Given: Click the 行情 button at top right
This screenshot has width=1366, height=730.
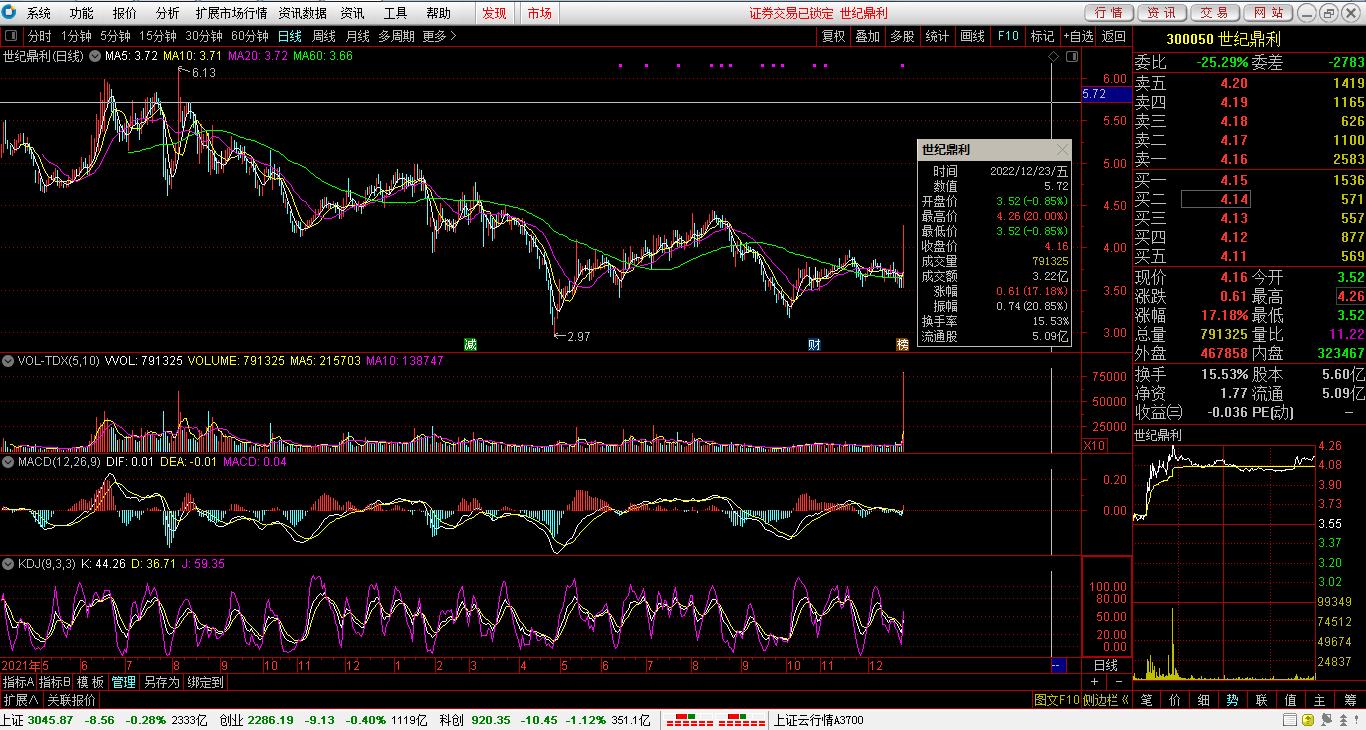Looking at the screenshot, I should click(1109, 13).
